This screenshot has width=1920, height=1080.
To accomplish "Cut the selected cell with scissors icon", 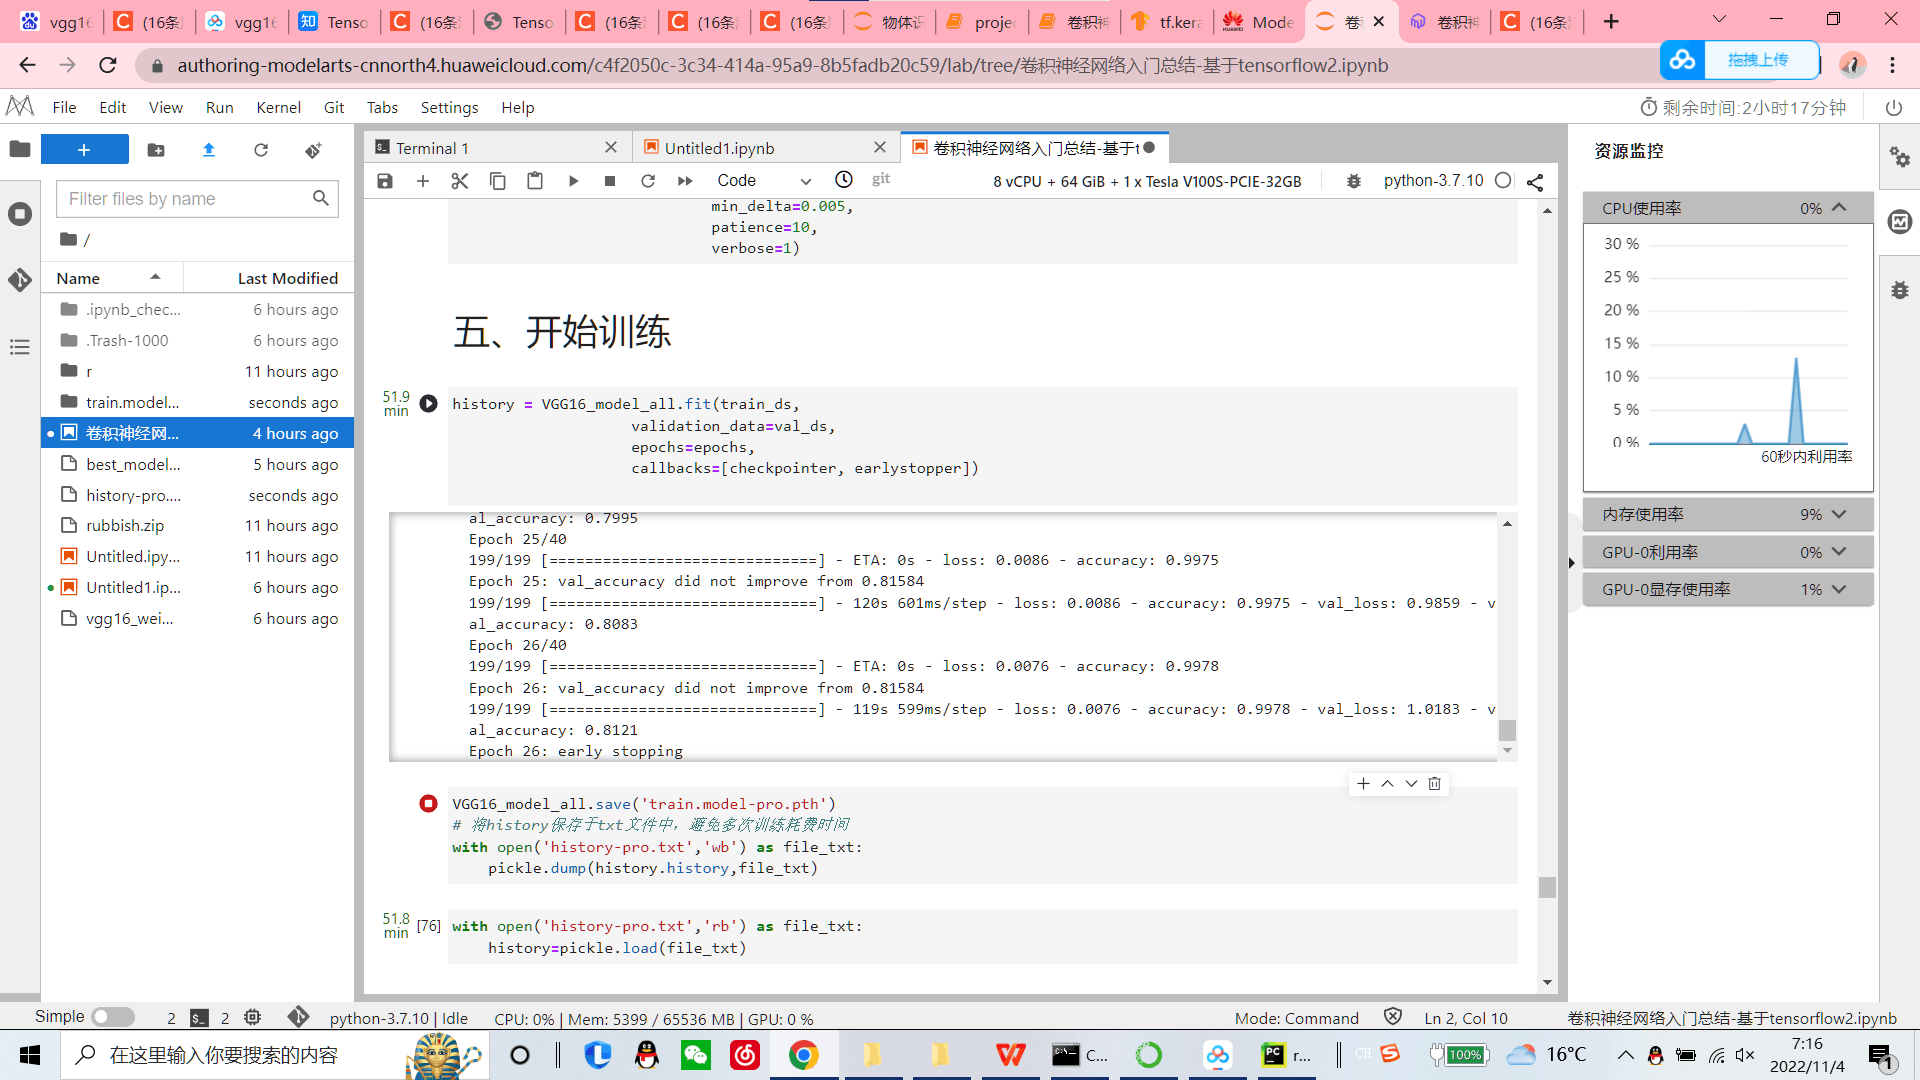I will (460, 181).
